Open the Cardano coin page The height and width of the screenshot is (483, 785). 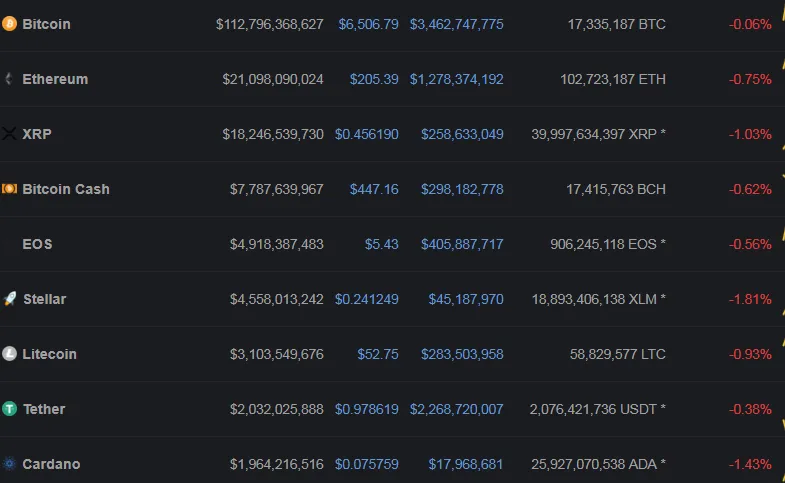[x=51, y=464]
